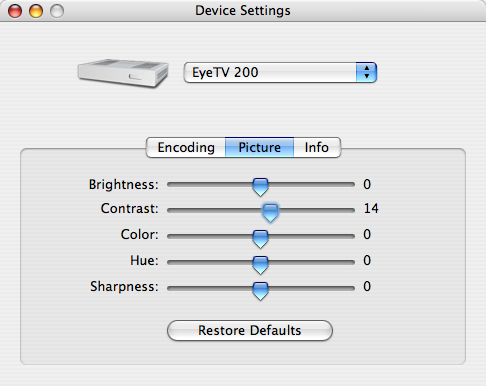Click the Sharpness slider thumb
The height and width of the screenshot is (386, 486).
pyautogui.click(x=260, y=291)
